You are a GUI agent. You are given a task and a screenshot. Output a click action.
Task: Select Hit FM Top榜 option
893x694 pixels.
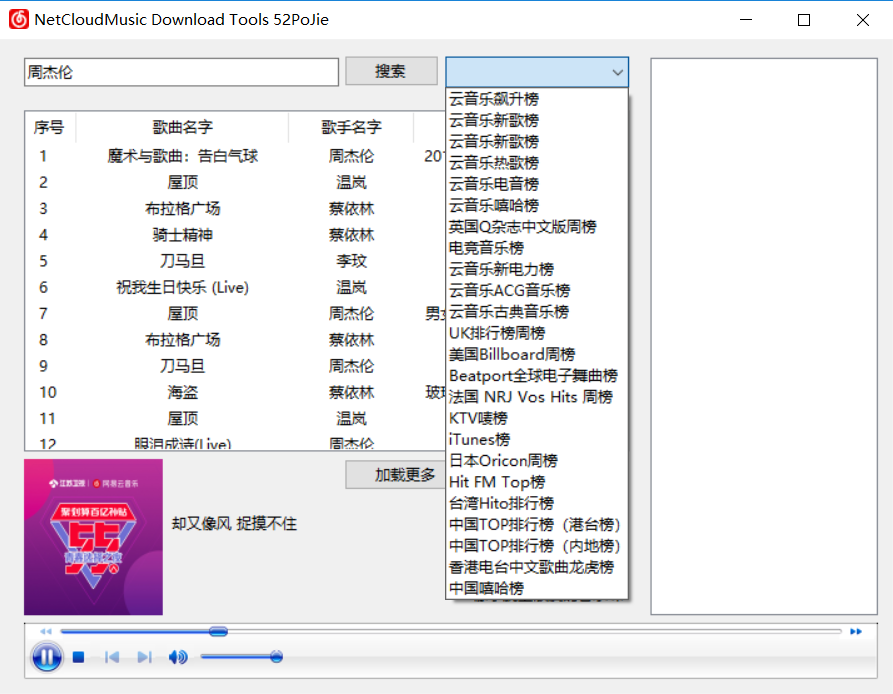pyautogui.click(x=536, y=482)
